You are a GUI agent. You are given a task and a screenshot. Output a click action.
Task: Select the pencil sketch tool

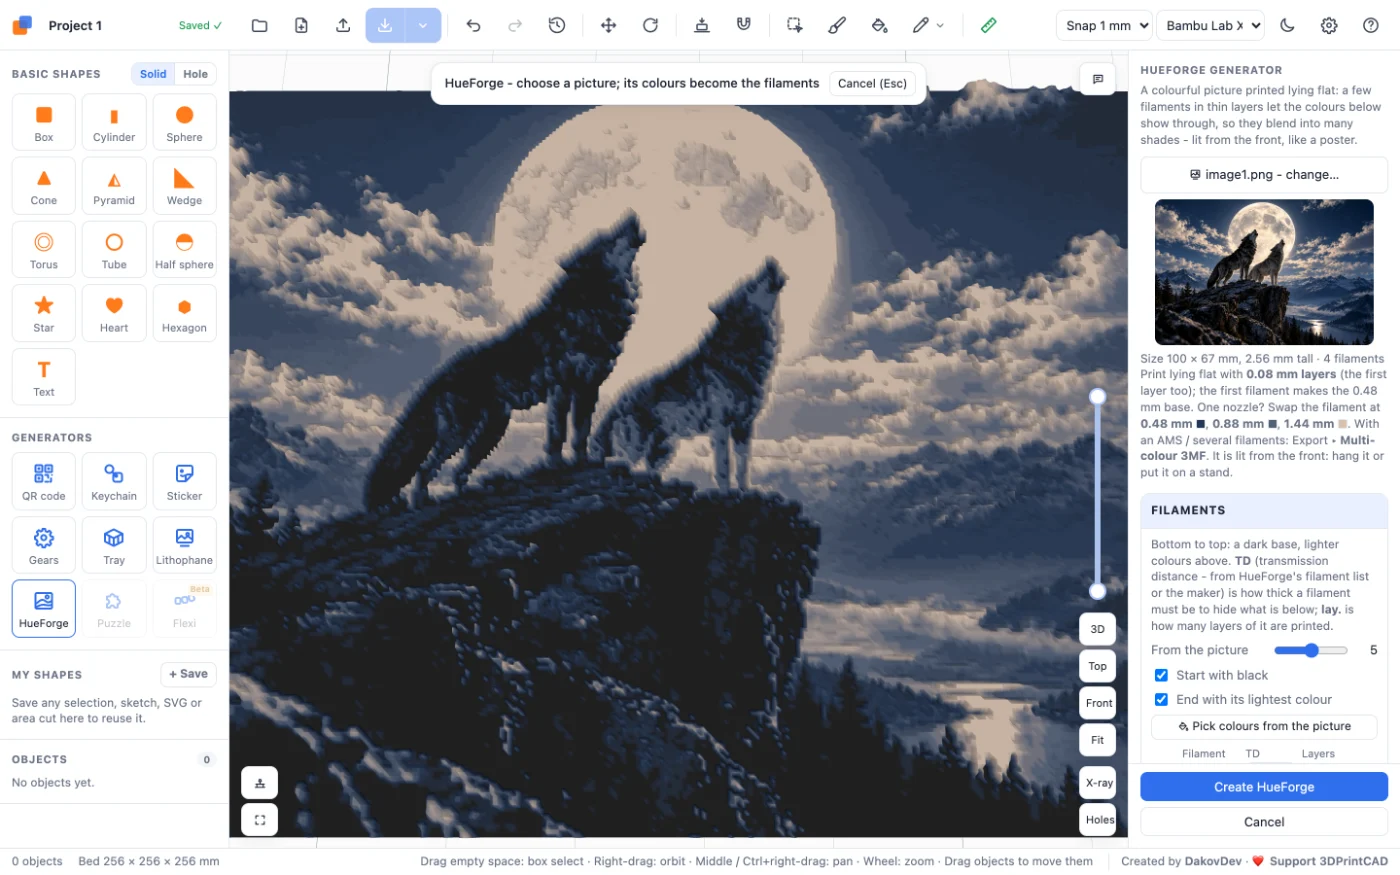920,25
